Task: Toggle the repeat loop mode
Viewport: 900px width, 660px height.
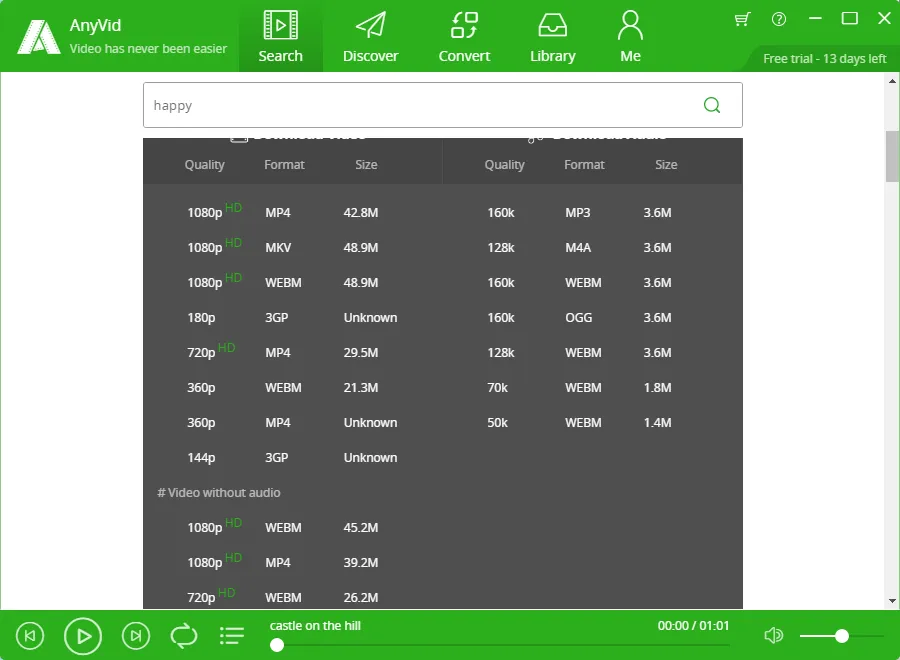Action: pos(184,636)
